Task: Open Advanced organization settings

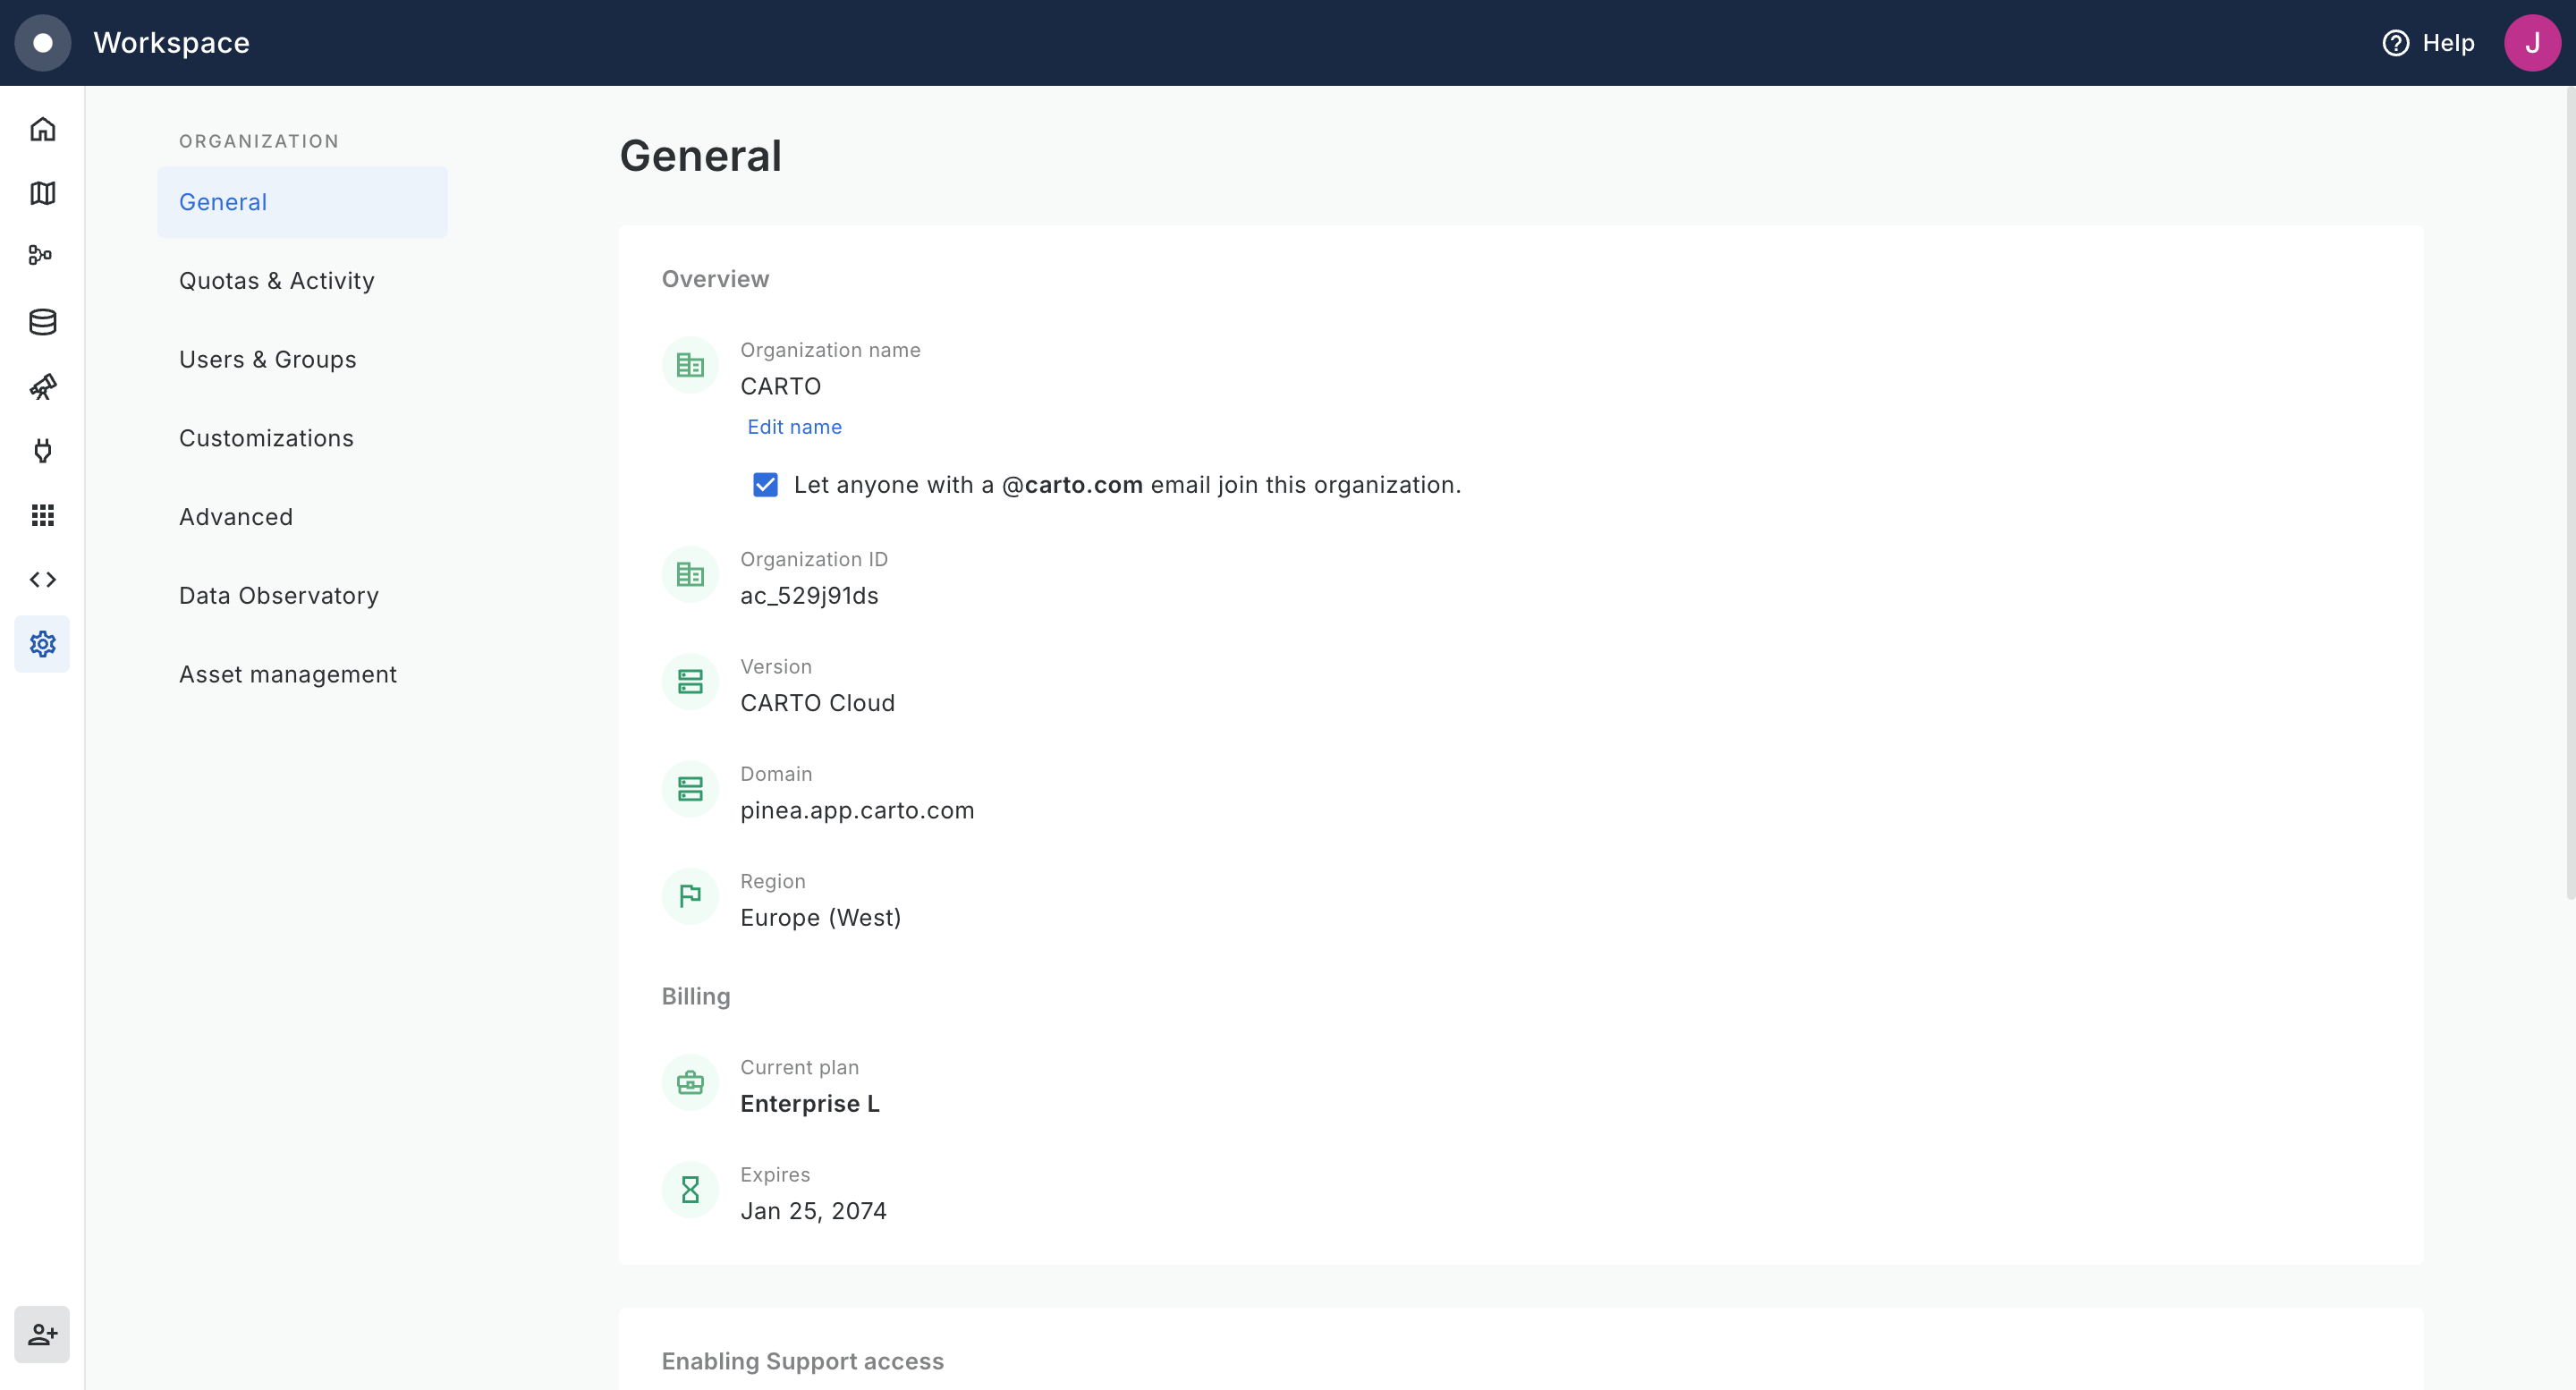Action: pyautogui.click(x=236, y=517)
